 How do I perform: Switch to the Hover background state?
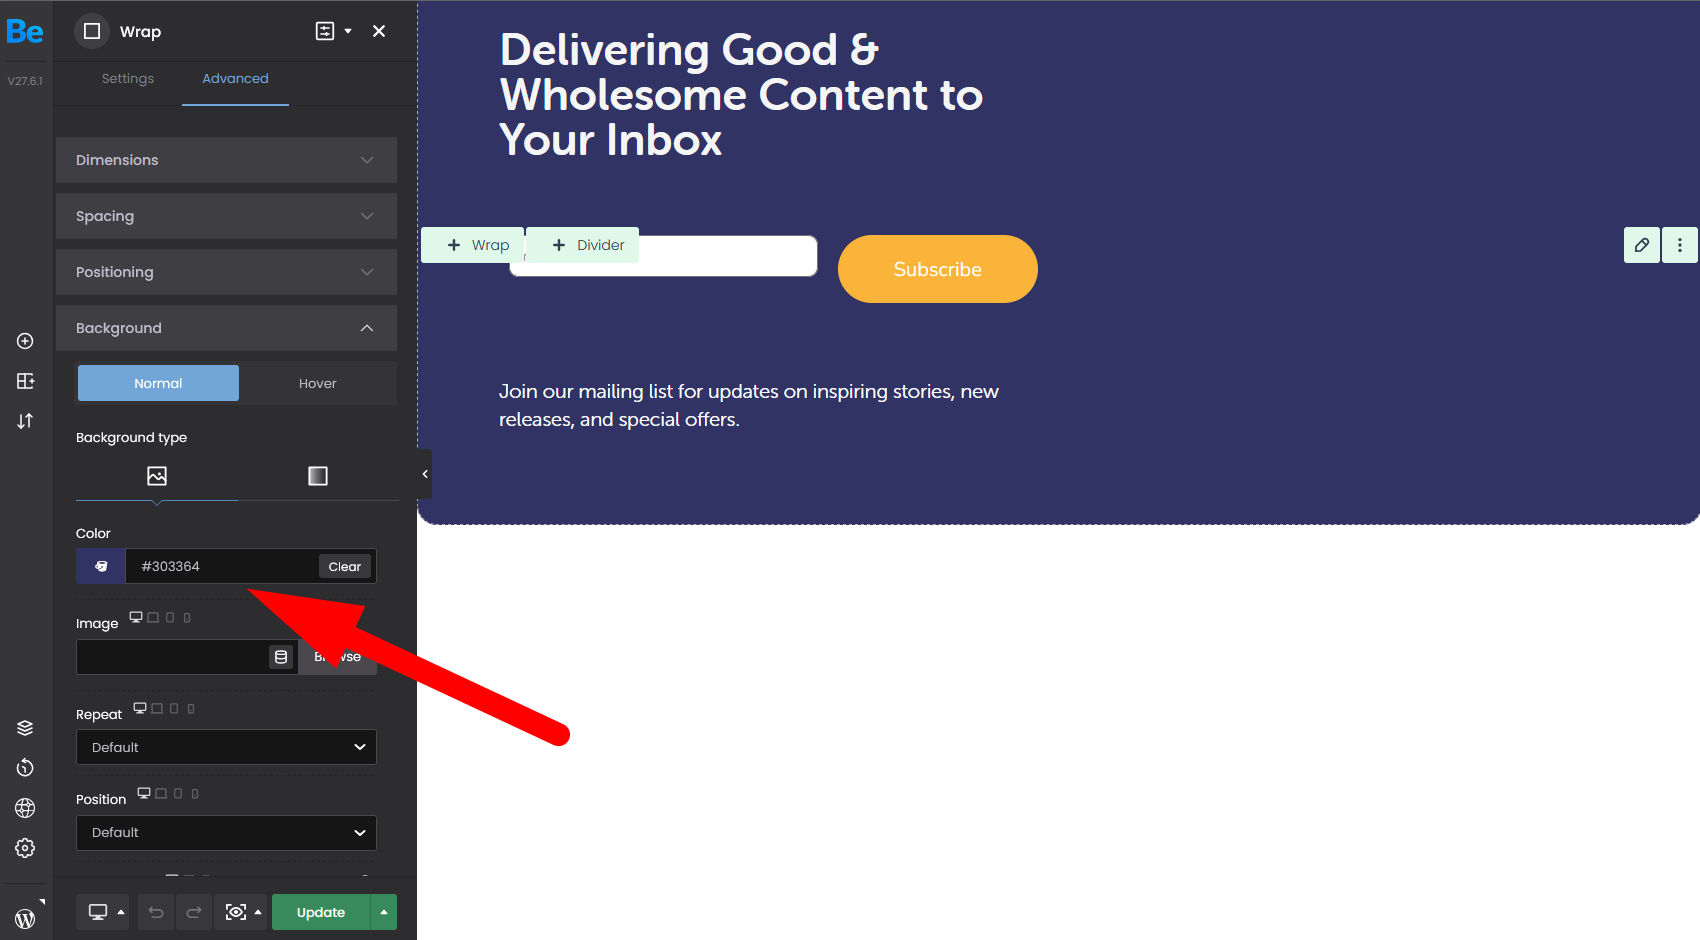click(317, 383)
